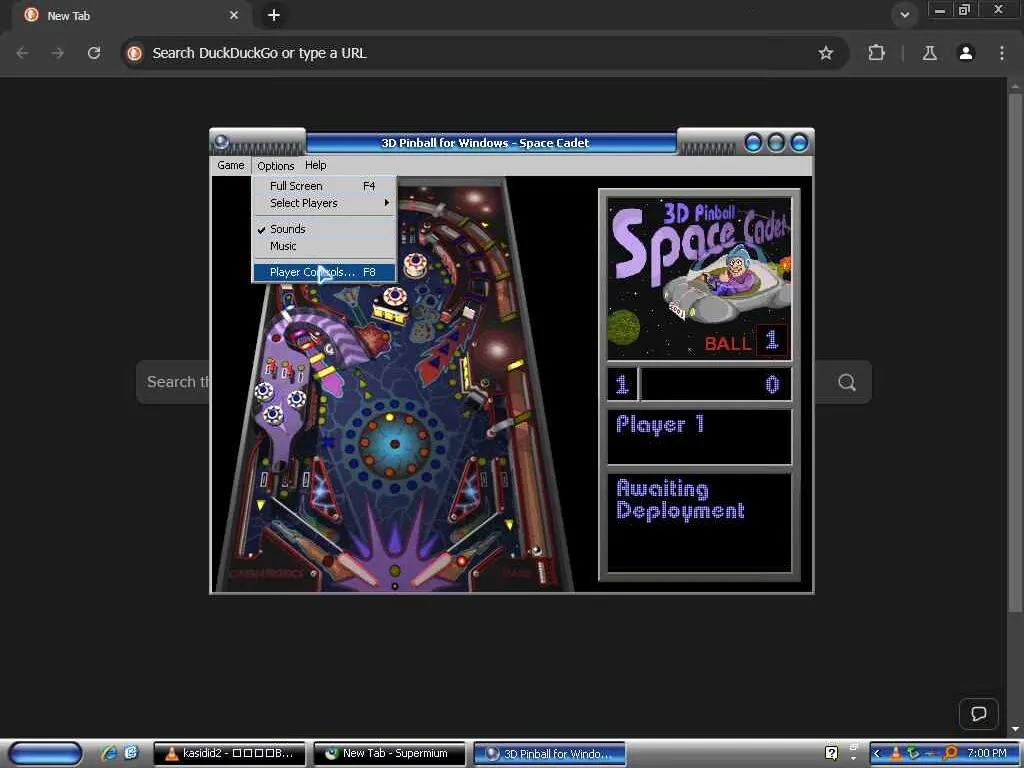Click the page search magnifier icon
The image size is (1024, 768).
(846, 382)
